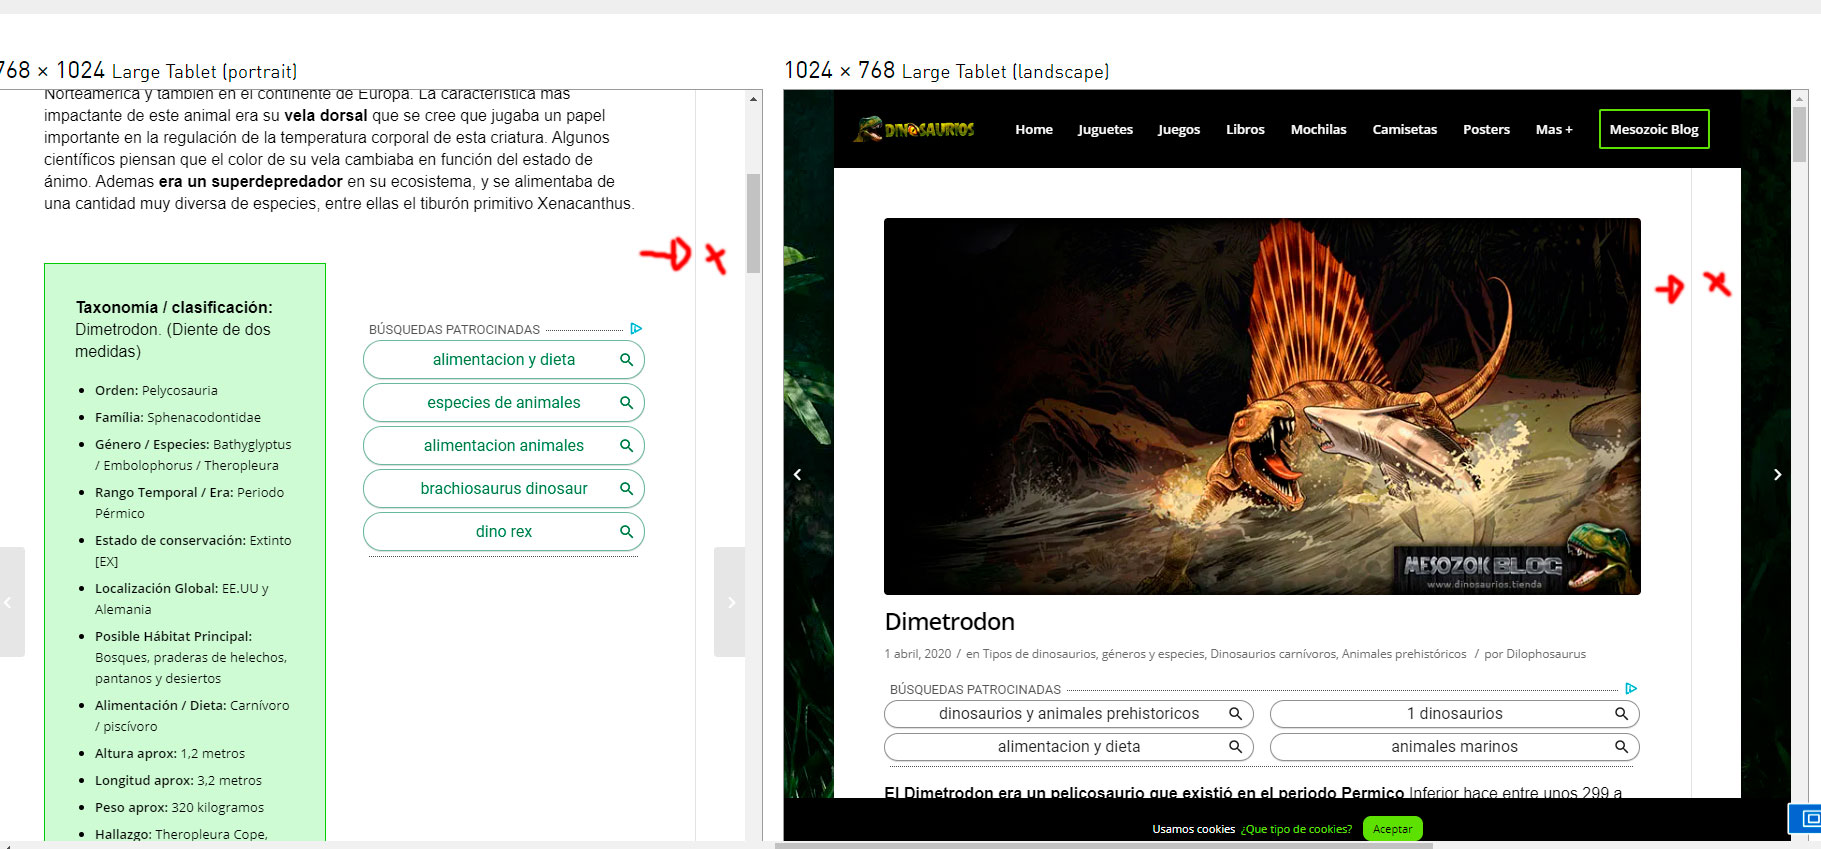Open the Home menu item
The image size is (1821, 849).
tap(1034, 129)
